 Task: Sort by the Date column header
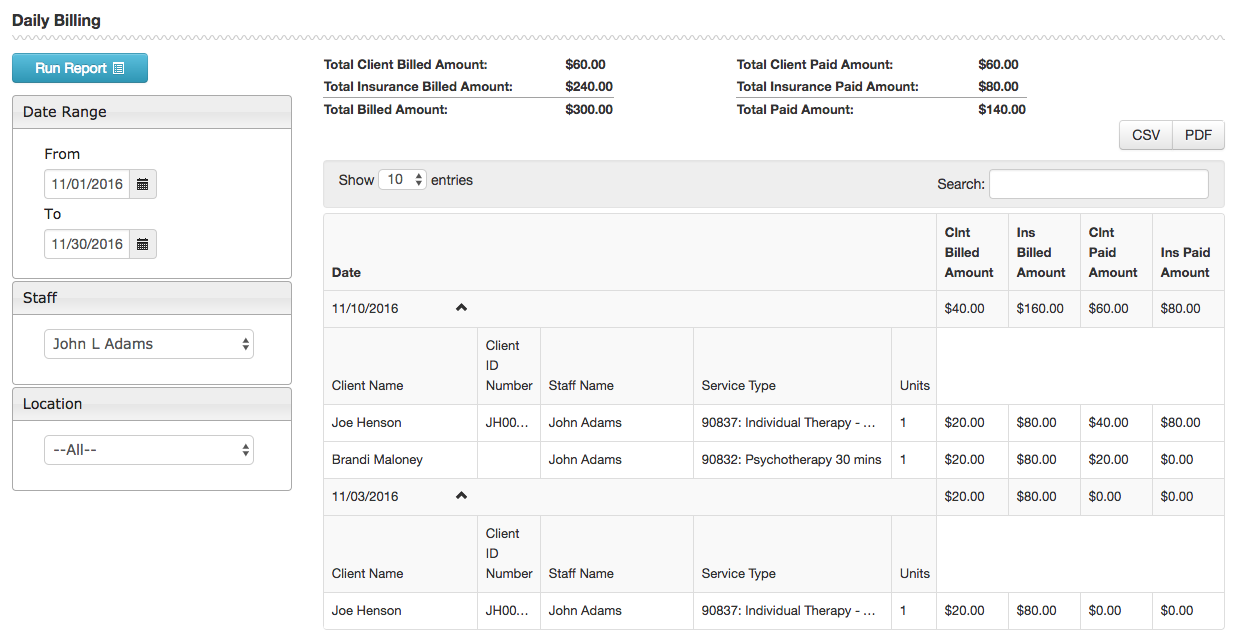coord(346,272)
